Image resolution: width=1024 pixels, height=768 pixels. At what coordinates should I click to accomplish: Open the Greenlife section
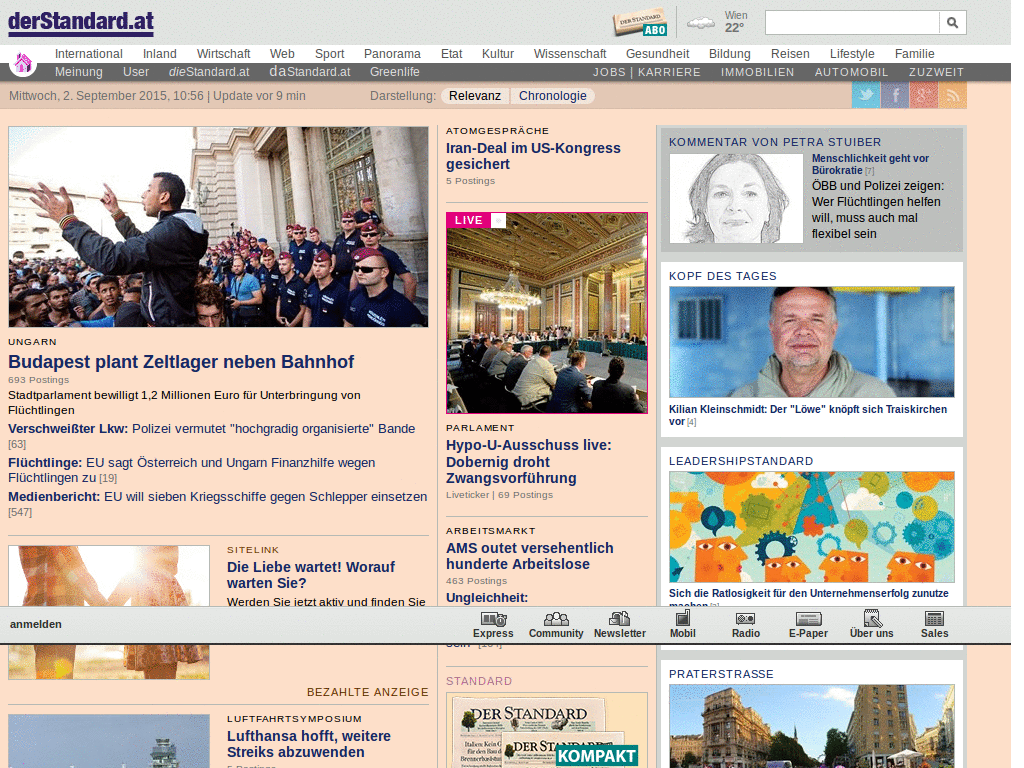click(x=394, y=72)
